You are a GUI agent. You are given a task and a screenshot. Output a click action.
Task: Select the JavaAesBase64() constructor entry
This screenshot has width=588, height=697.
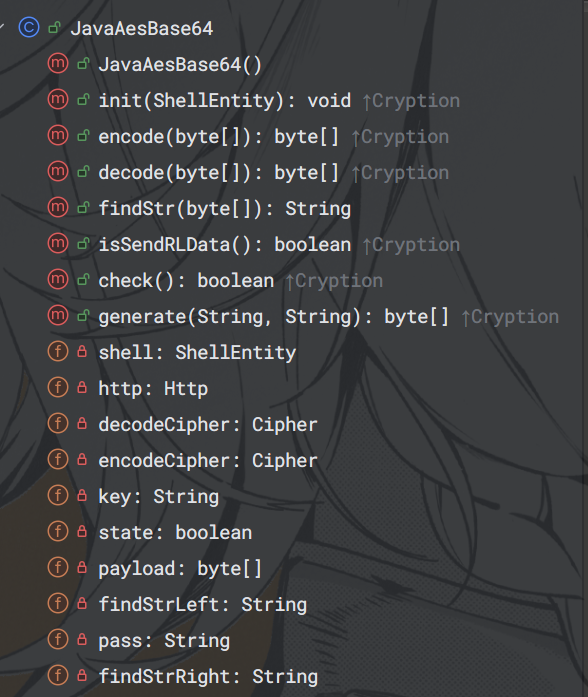coord(180,64)
